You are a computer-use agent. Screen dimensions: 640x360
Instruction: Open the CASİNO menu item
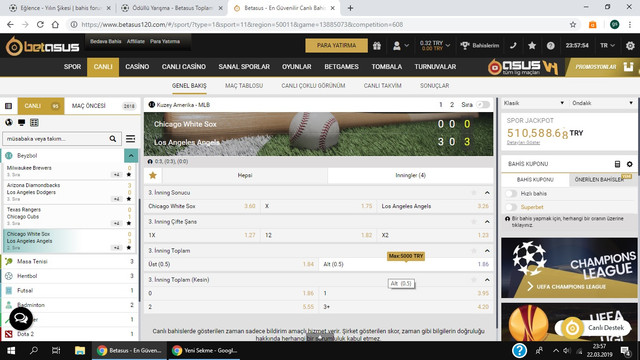click(137, 67)
